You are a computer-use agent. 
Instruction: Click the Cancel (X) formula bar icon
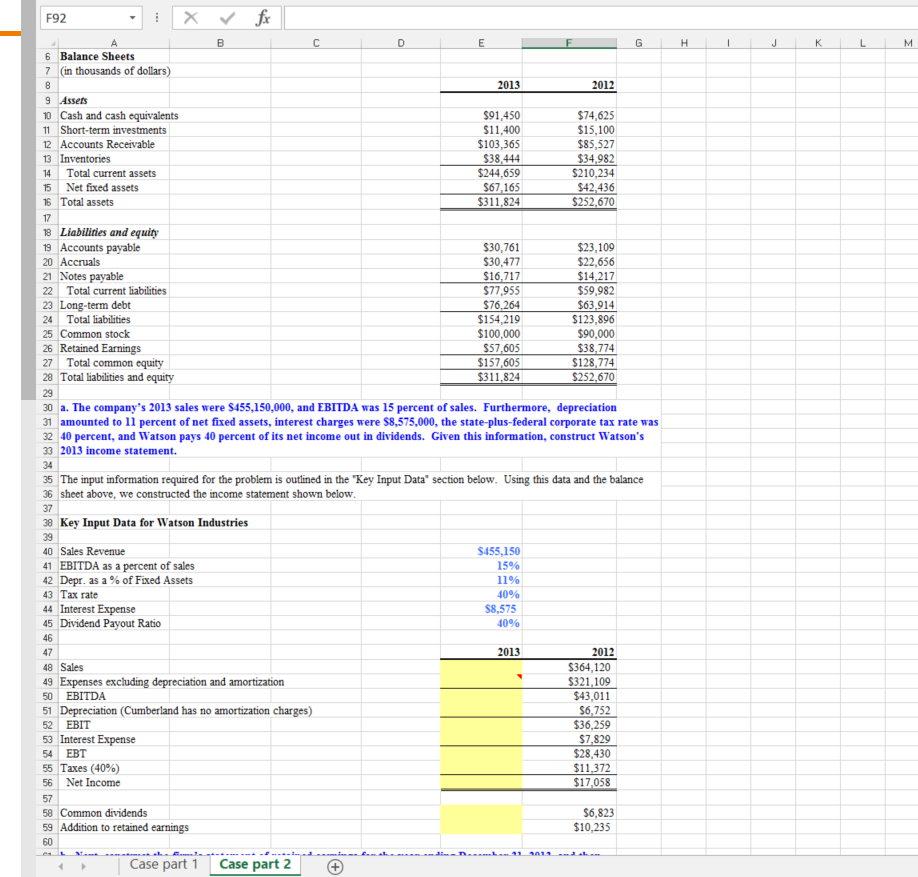pyautogui.click(x=190, y=18)
